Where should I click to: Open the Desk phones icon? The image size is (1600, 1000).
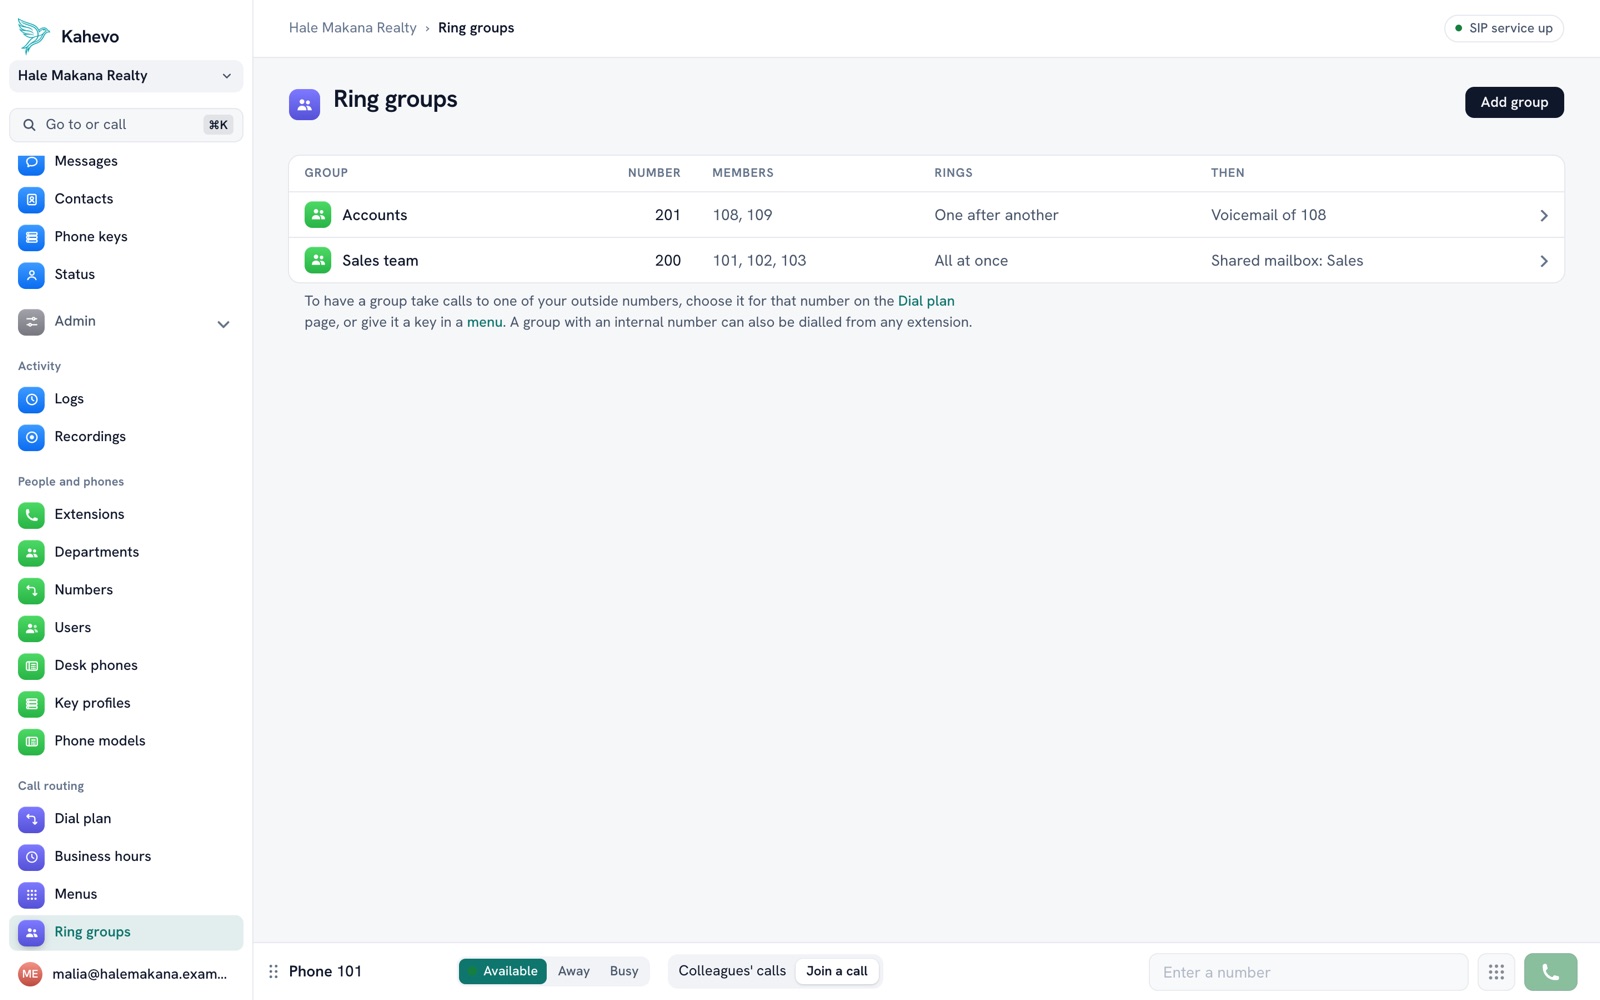point(31,666)
